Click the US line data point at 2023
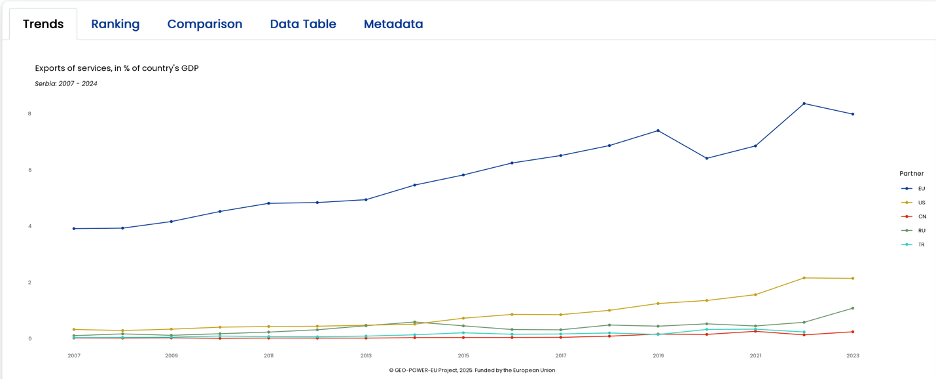The image size is (936, 380). tap(852, 279)
